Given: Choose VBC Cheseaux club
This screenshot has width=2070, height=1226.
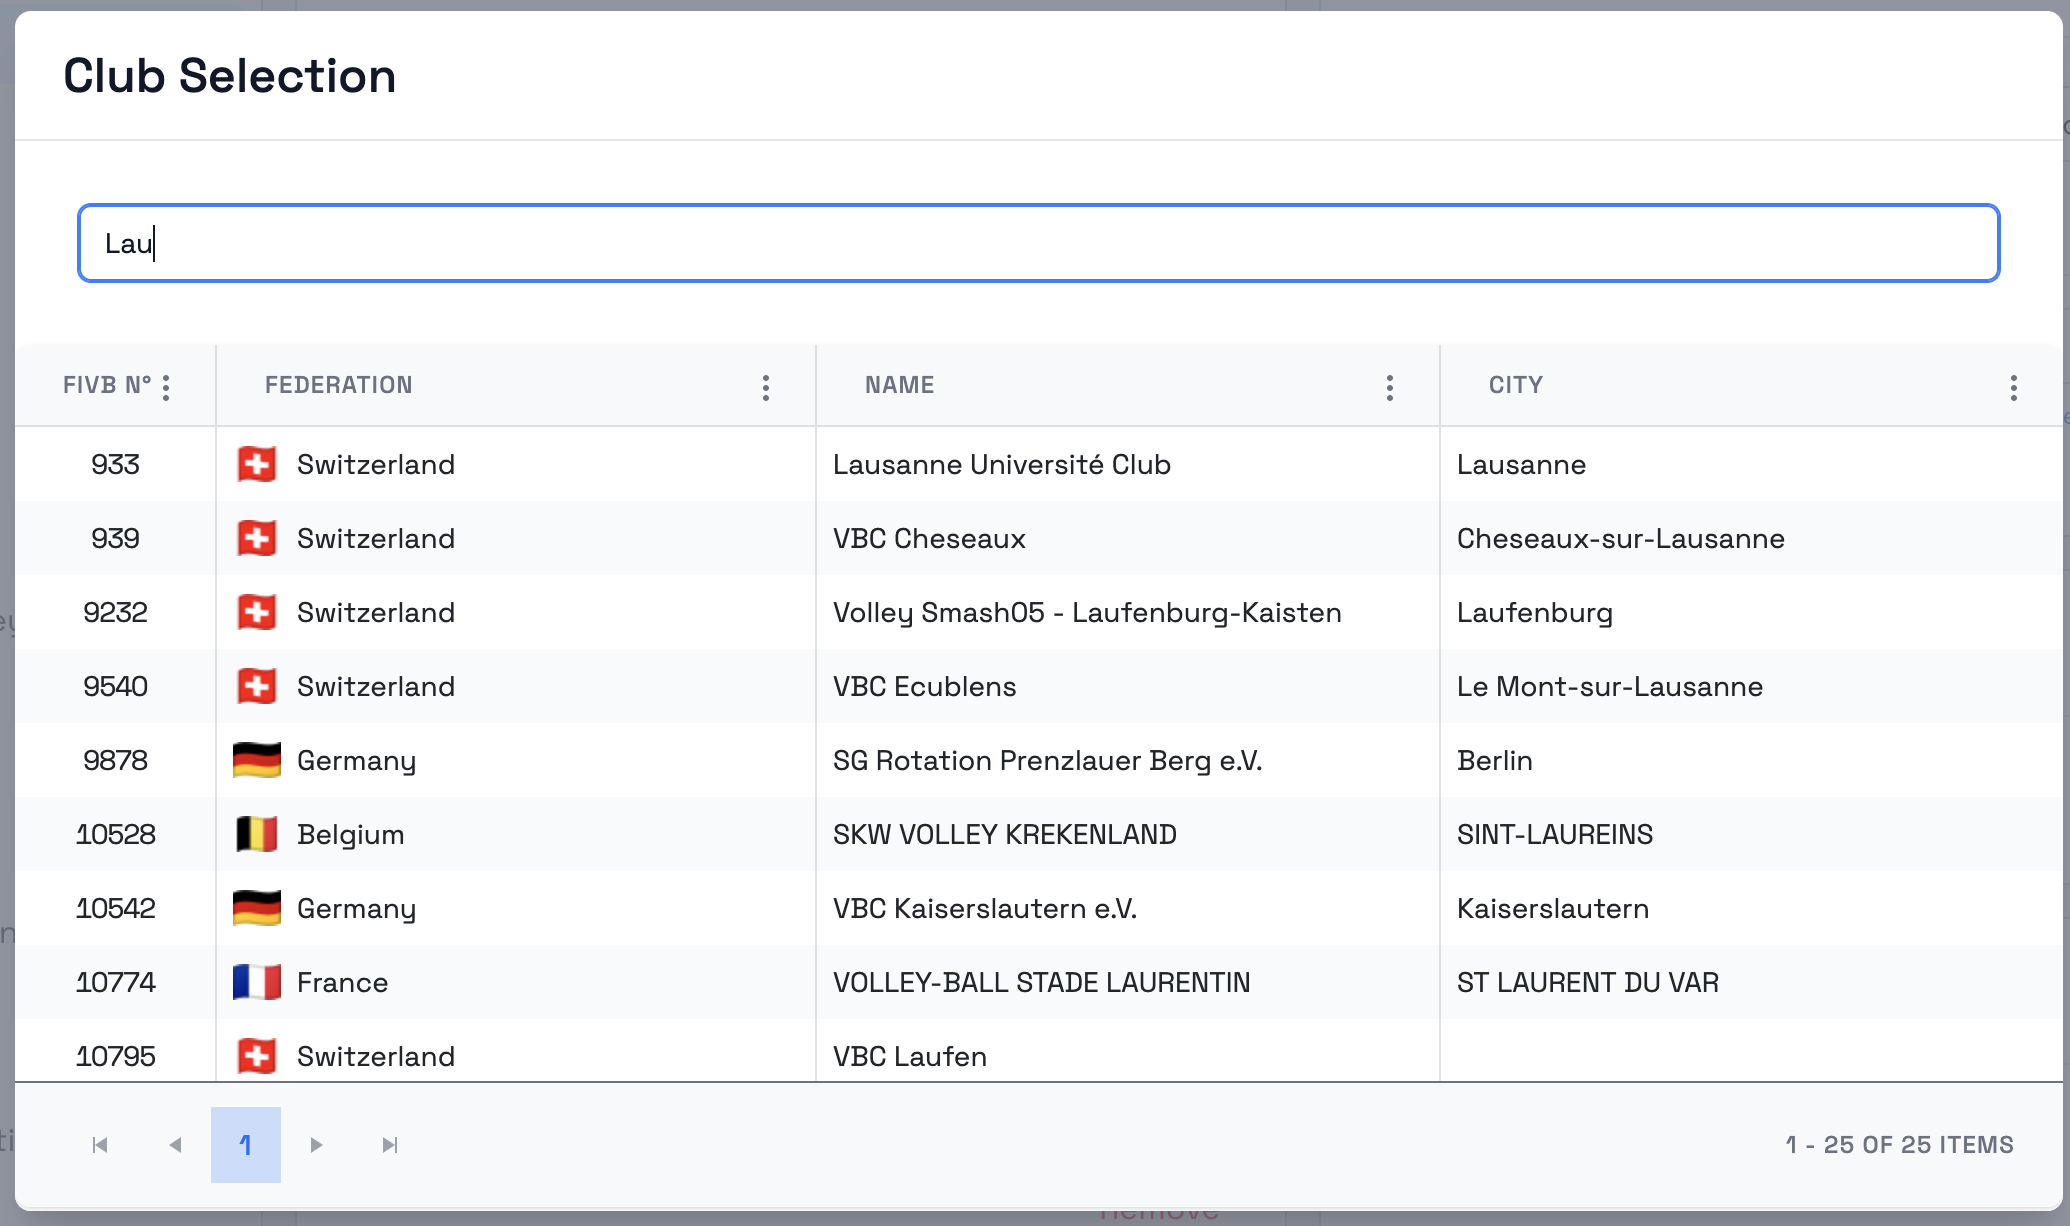Looking at the screenshot, I should click(x=929, y=538).
